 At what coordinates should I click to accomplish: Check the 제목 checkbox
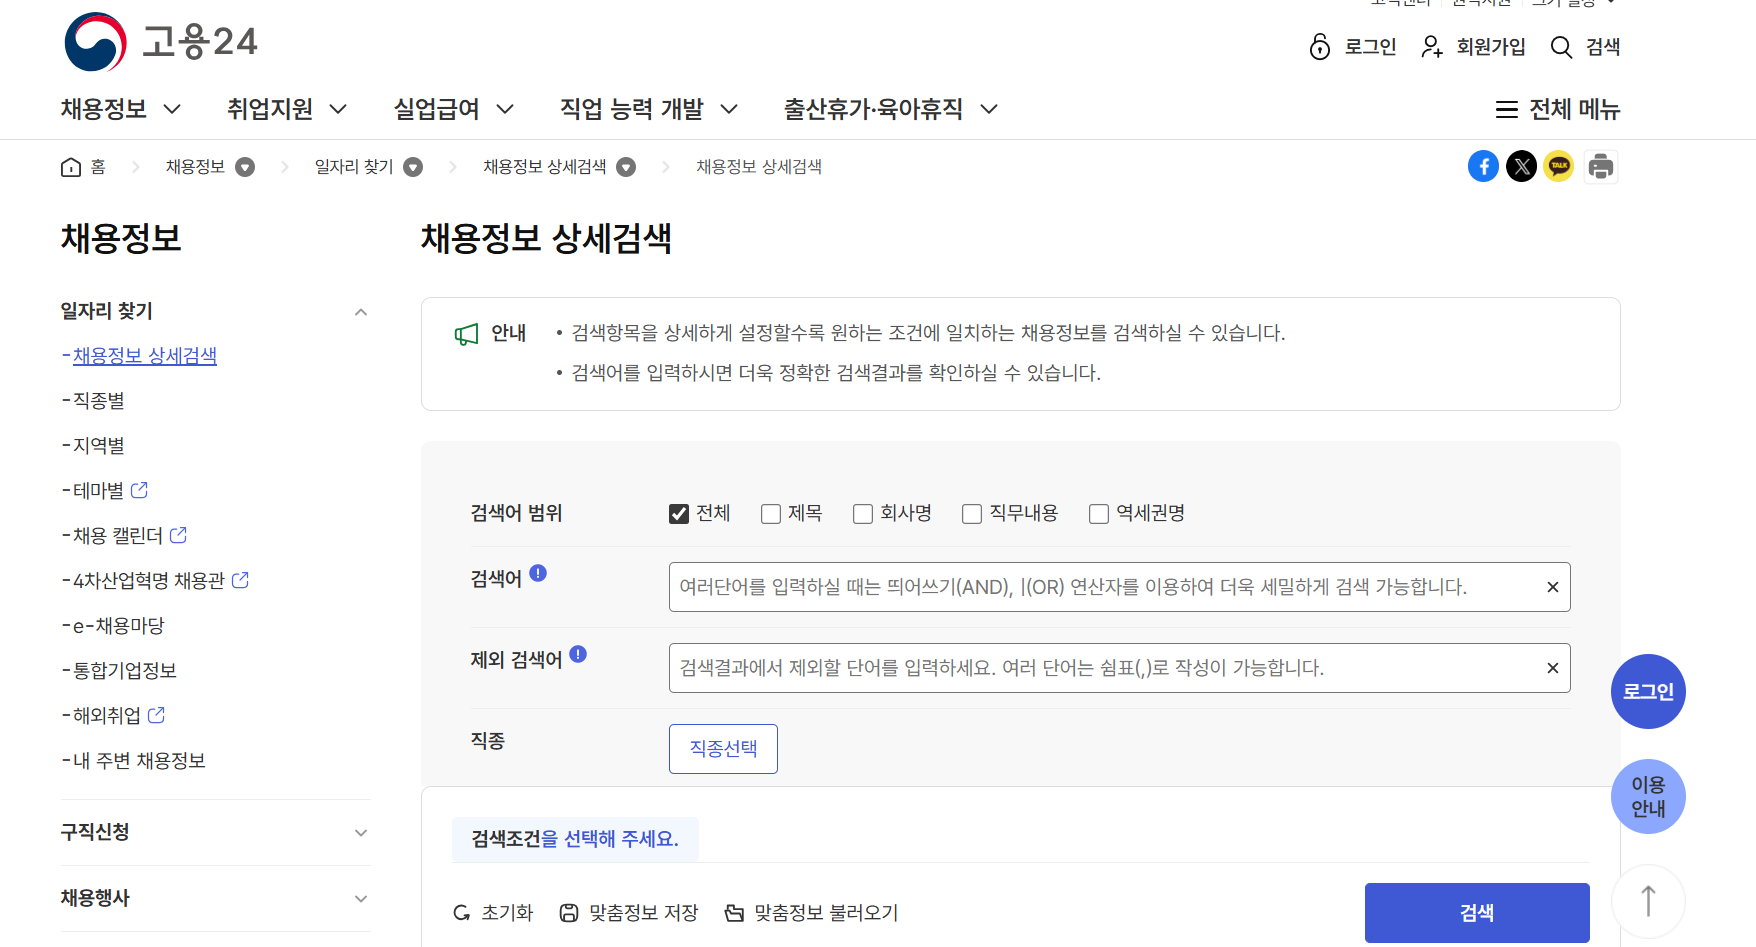click(x=771, y=514)
